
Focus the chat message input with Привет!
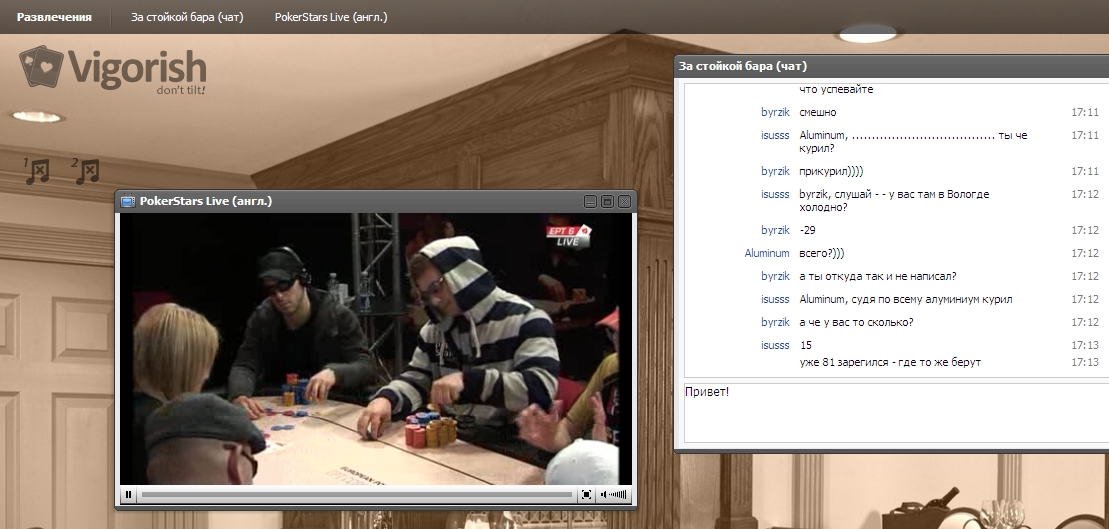tap(890, 410)
